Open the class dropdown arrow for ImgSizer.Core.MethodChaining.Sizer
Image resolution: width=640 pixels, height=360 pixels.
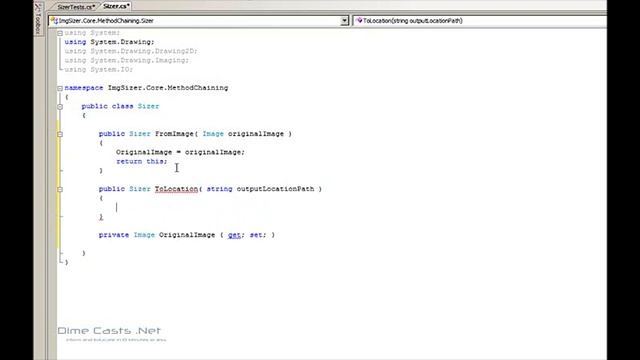pos(344,20)
